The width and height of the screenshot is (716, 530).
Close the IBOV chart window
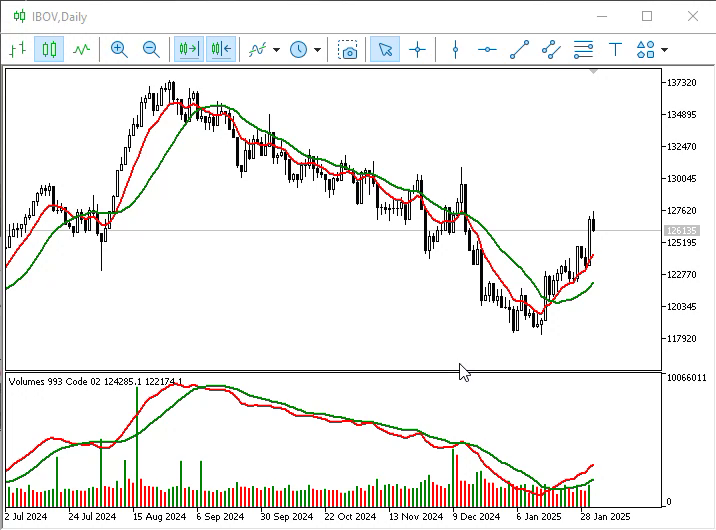[693, 16]
